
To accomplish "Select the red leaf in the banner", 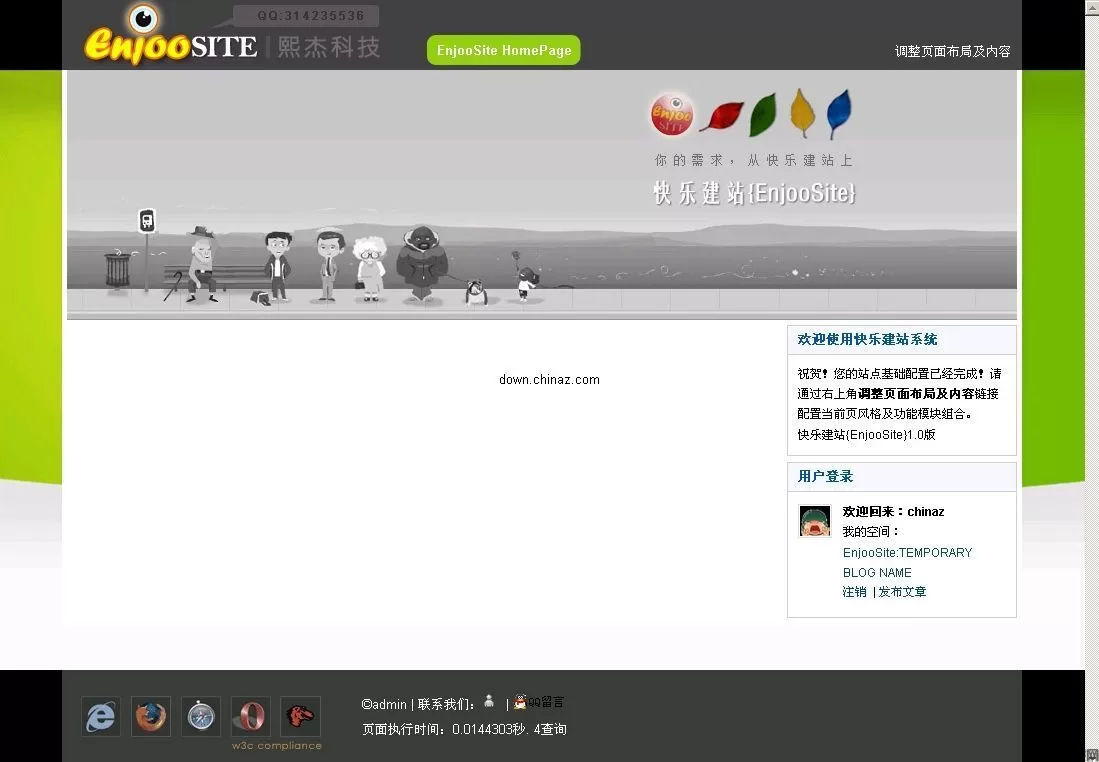I will pyautogui.click(x=722, y=112).
